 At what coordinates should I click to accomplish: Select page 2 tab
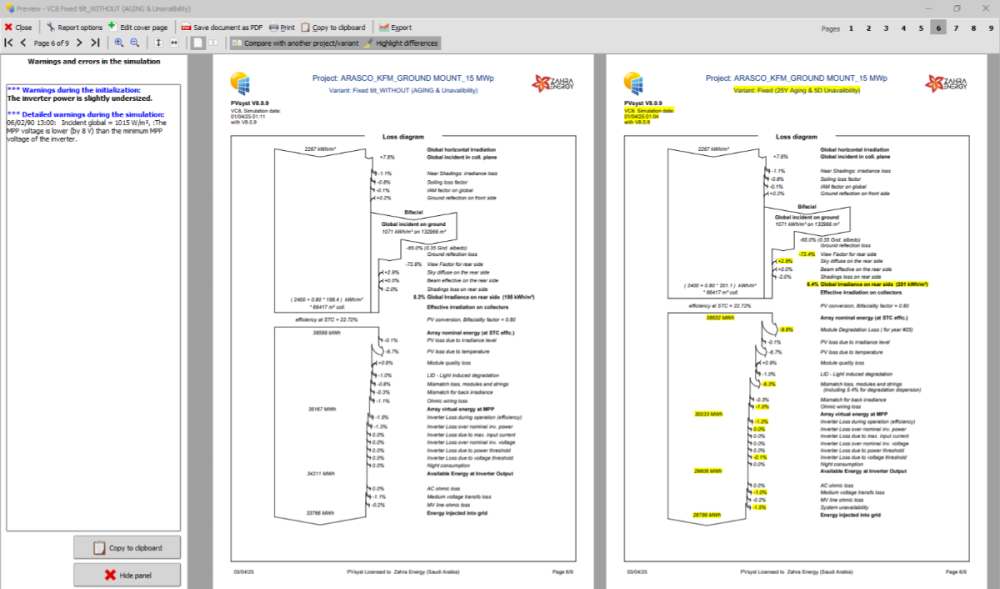pos(869,28)
